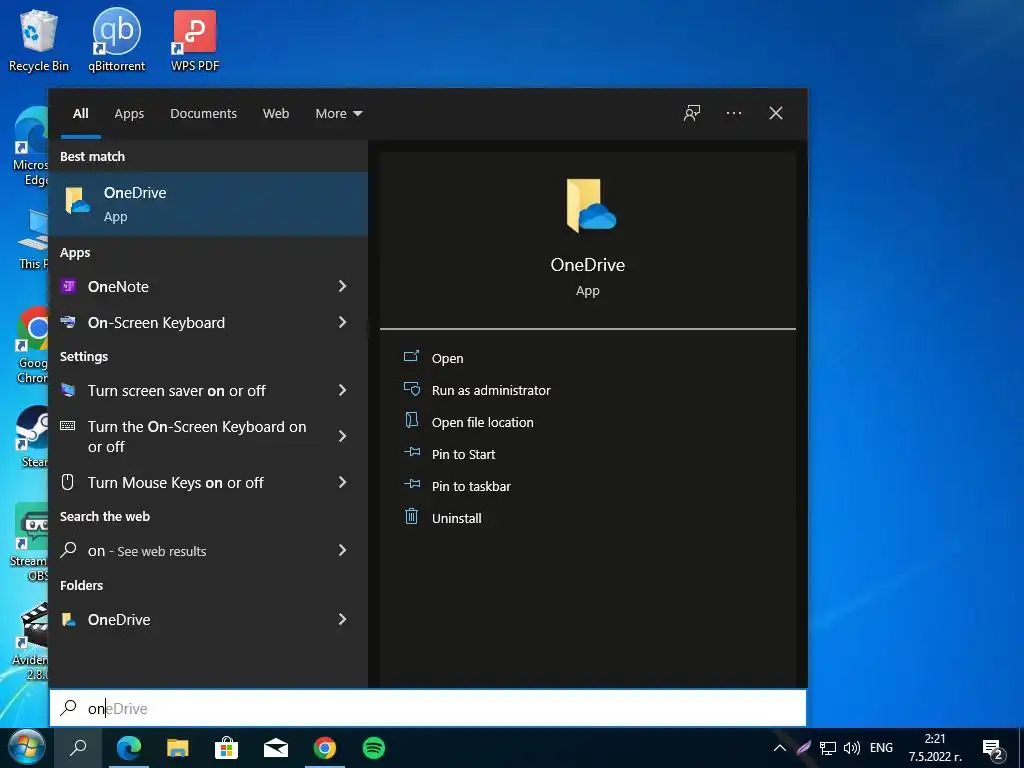This screenshot has height=768, width=1024.
Task: Expand the OneDrive folder result arrow
Action: (342, 619)
